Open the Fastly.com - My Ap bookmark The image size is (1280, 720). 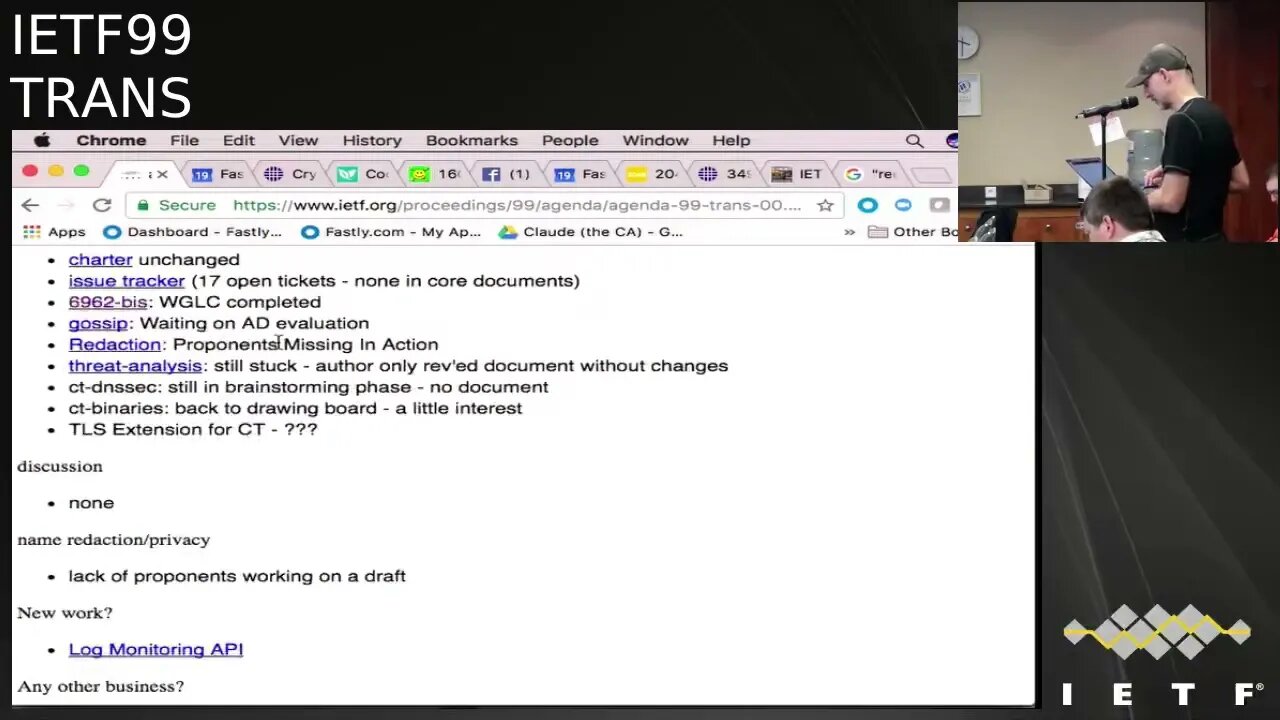(x=391, y=232)
